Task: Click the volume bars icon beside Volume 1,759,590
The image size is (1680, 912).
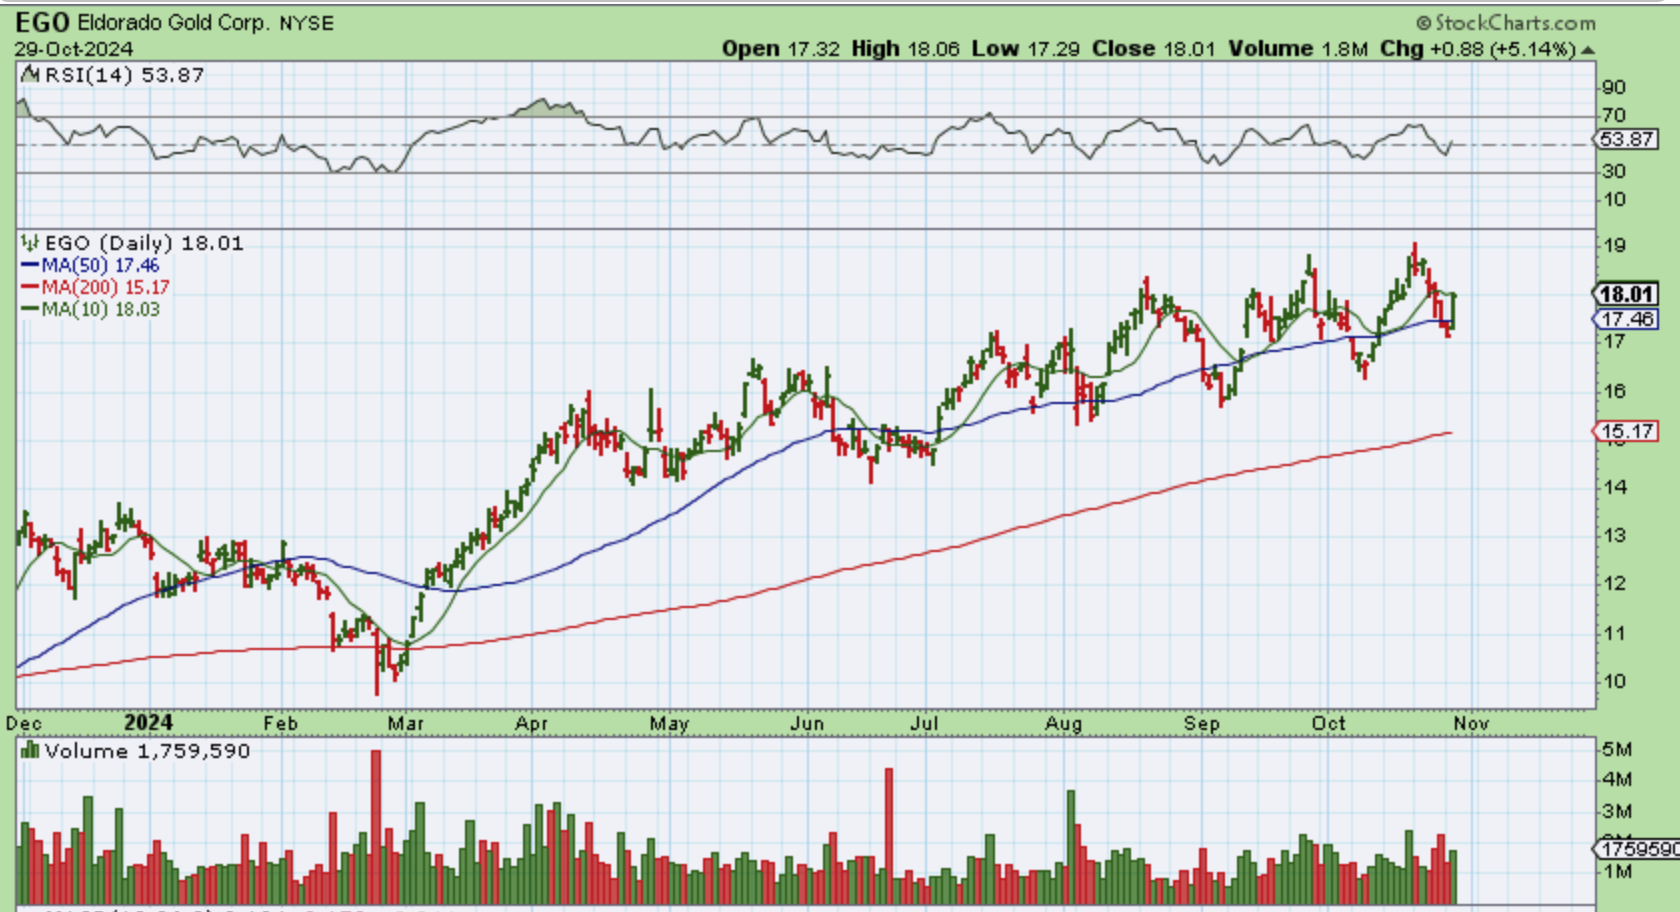Action: click(30, 751)
